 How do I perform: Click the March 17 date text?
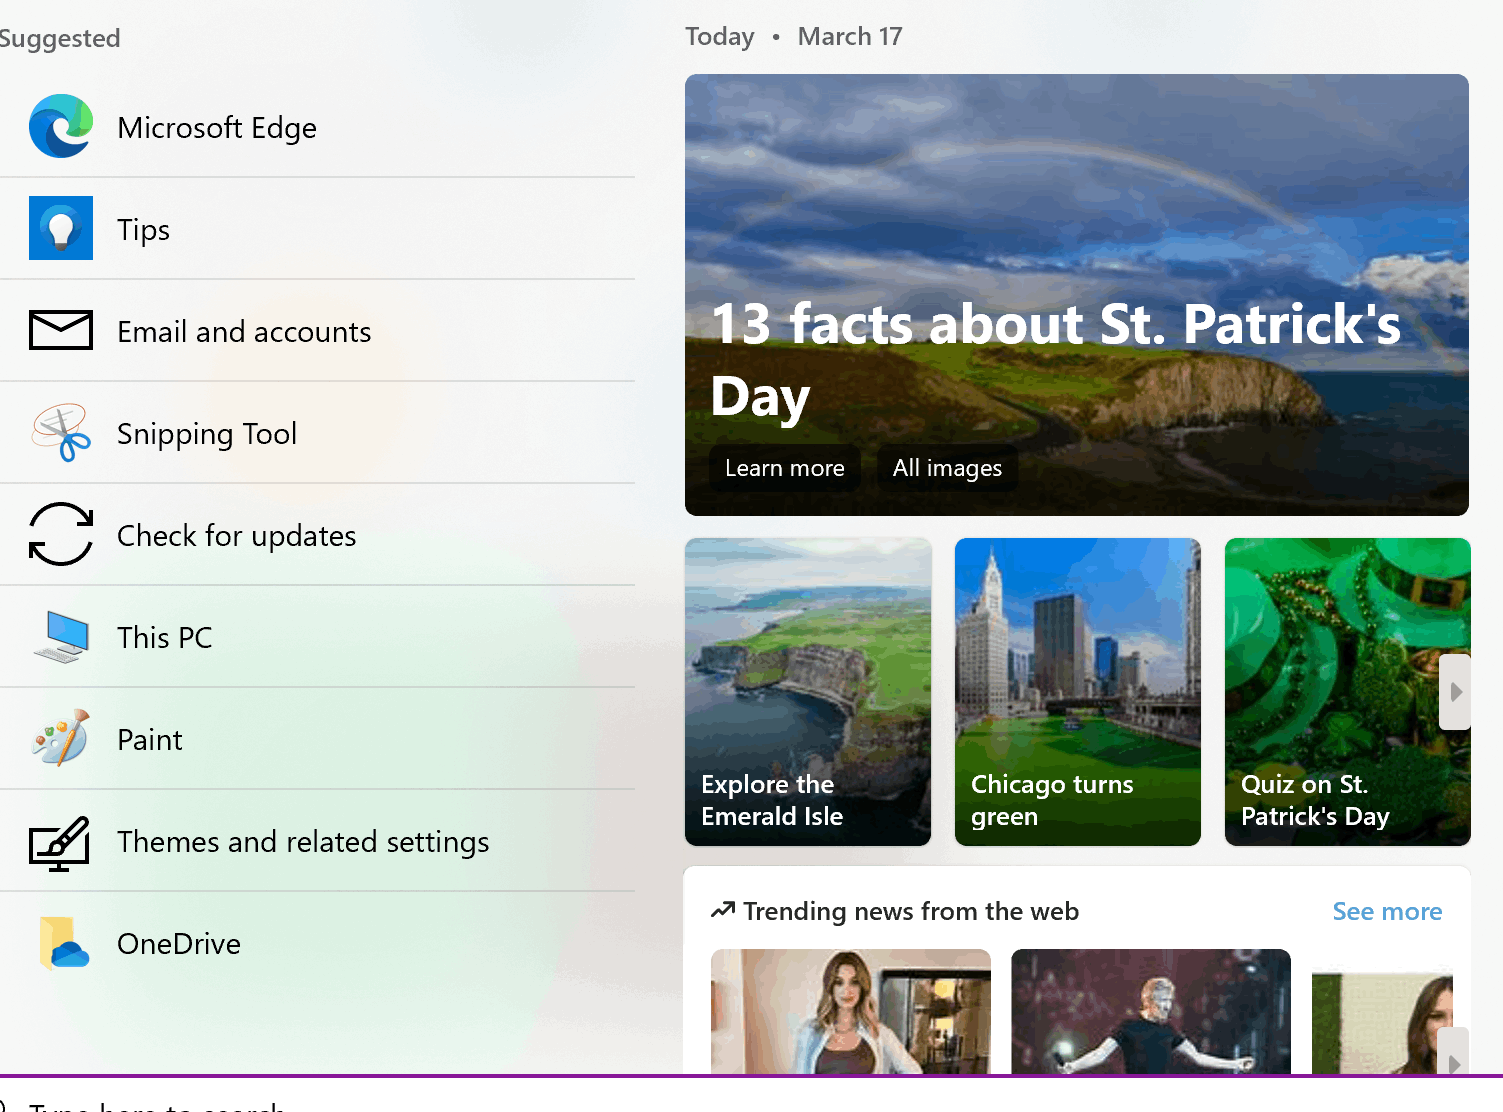850,37
